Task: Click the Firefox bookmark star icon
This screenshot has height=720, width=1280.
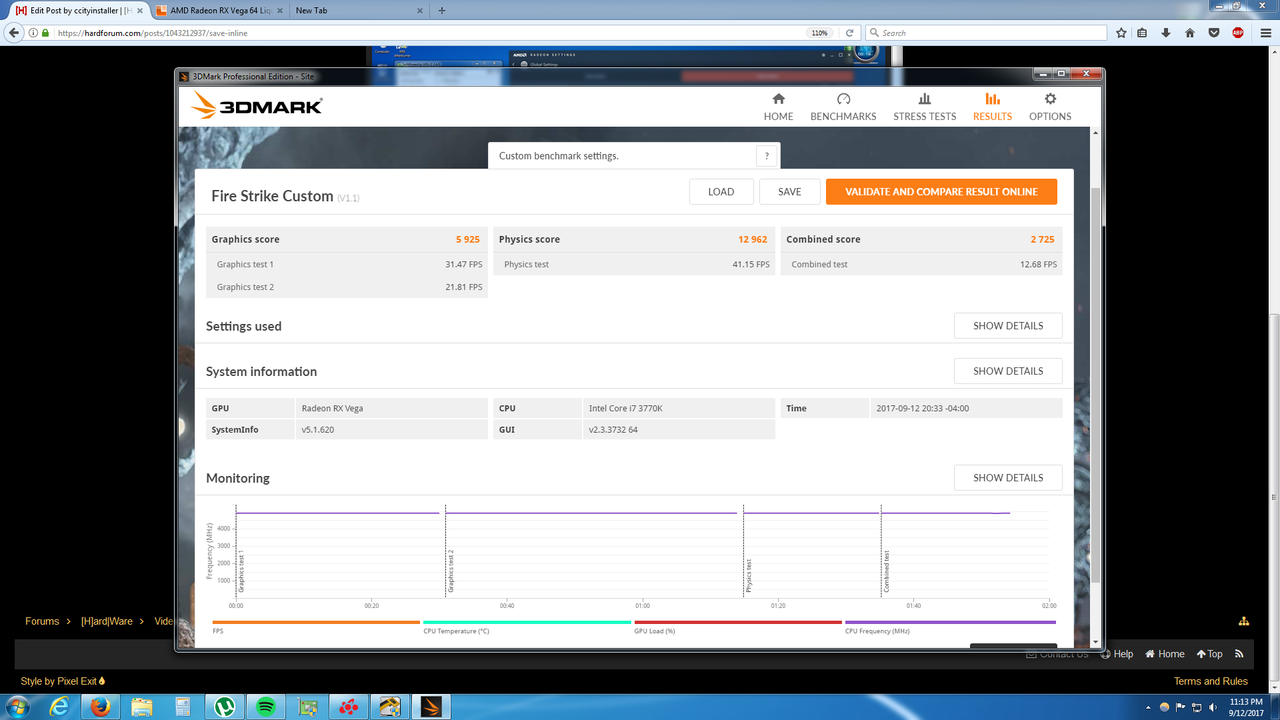Action: point(1120,33)
